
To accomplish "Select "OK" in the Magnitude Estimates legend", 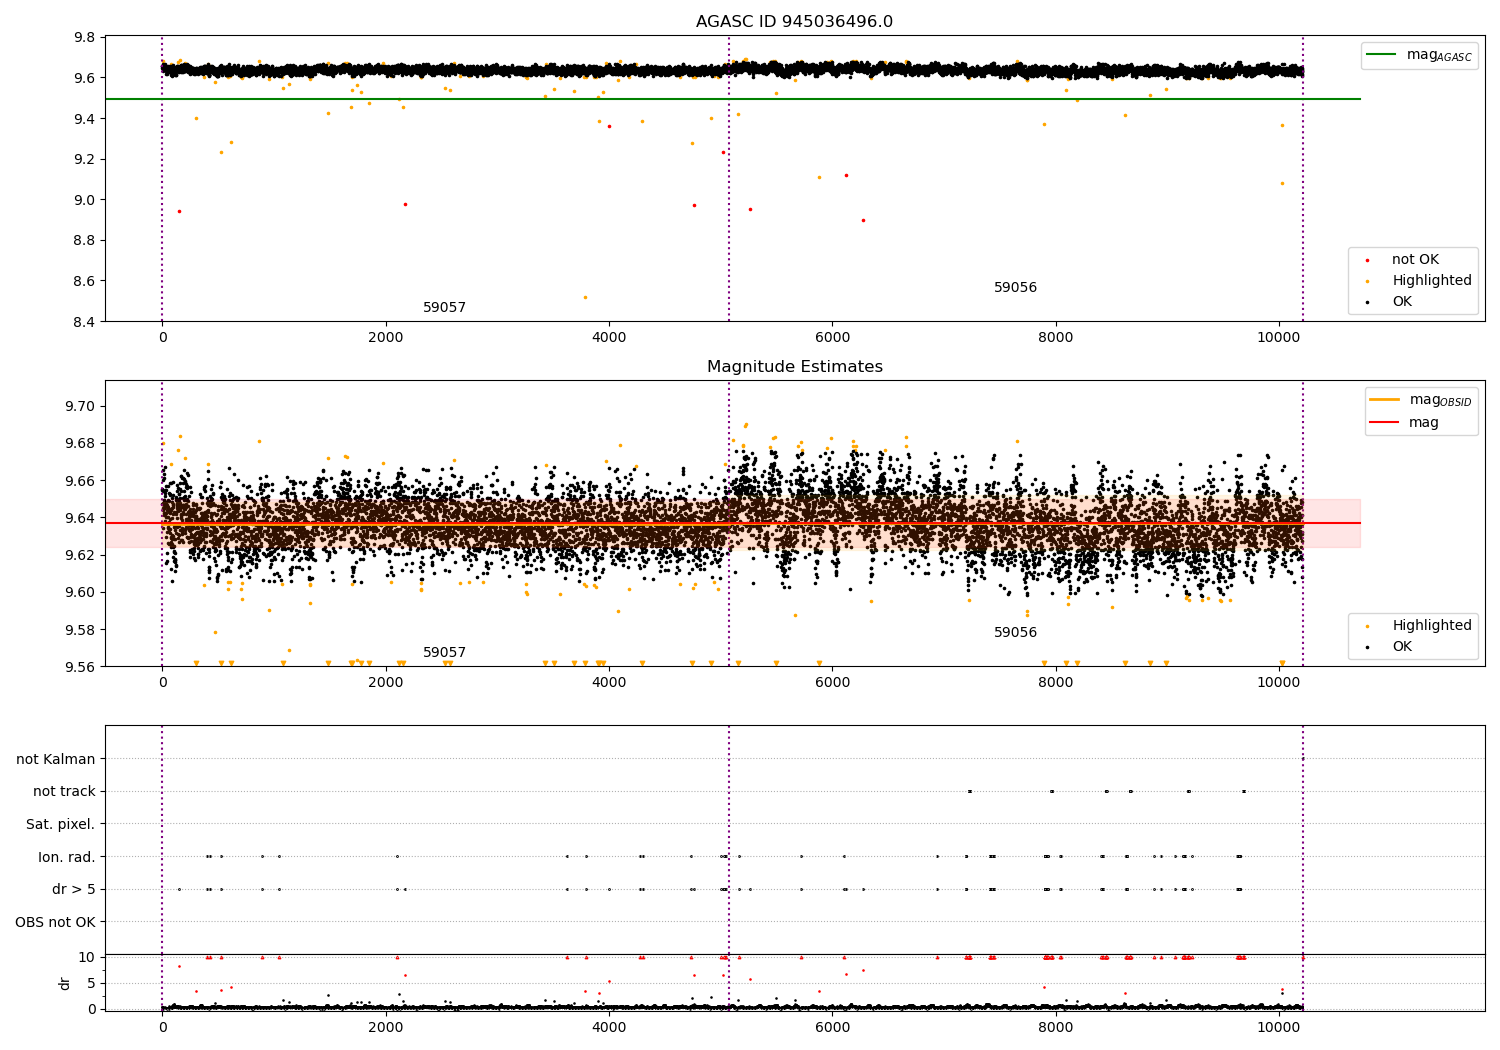I will [1402, 647].
